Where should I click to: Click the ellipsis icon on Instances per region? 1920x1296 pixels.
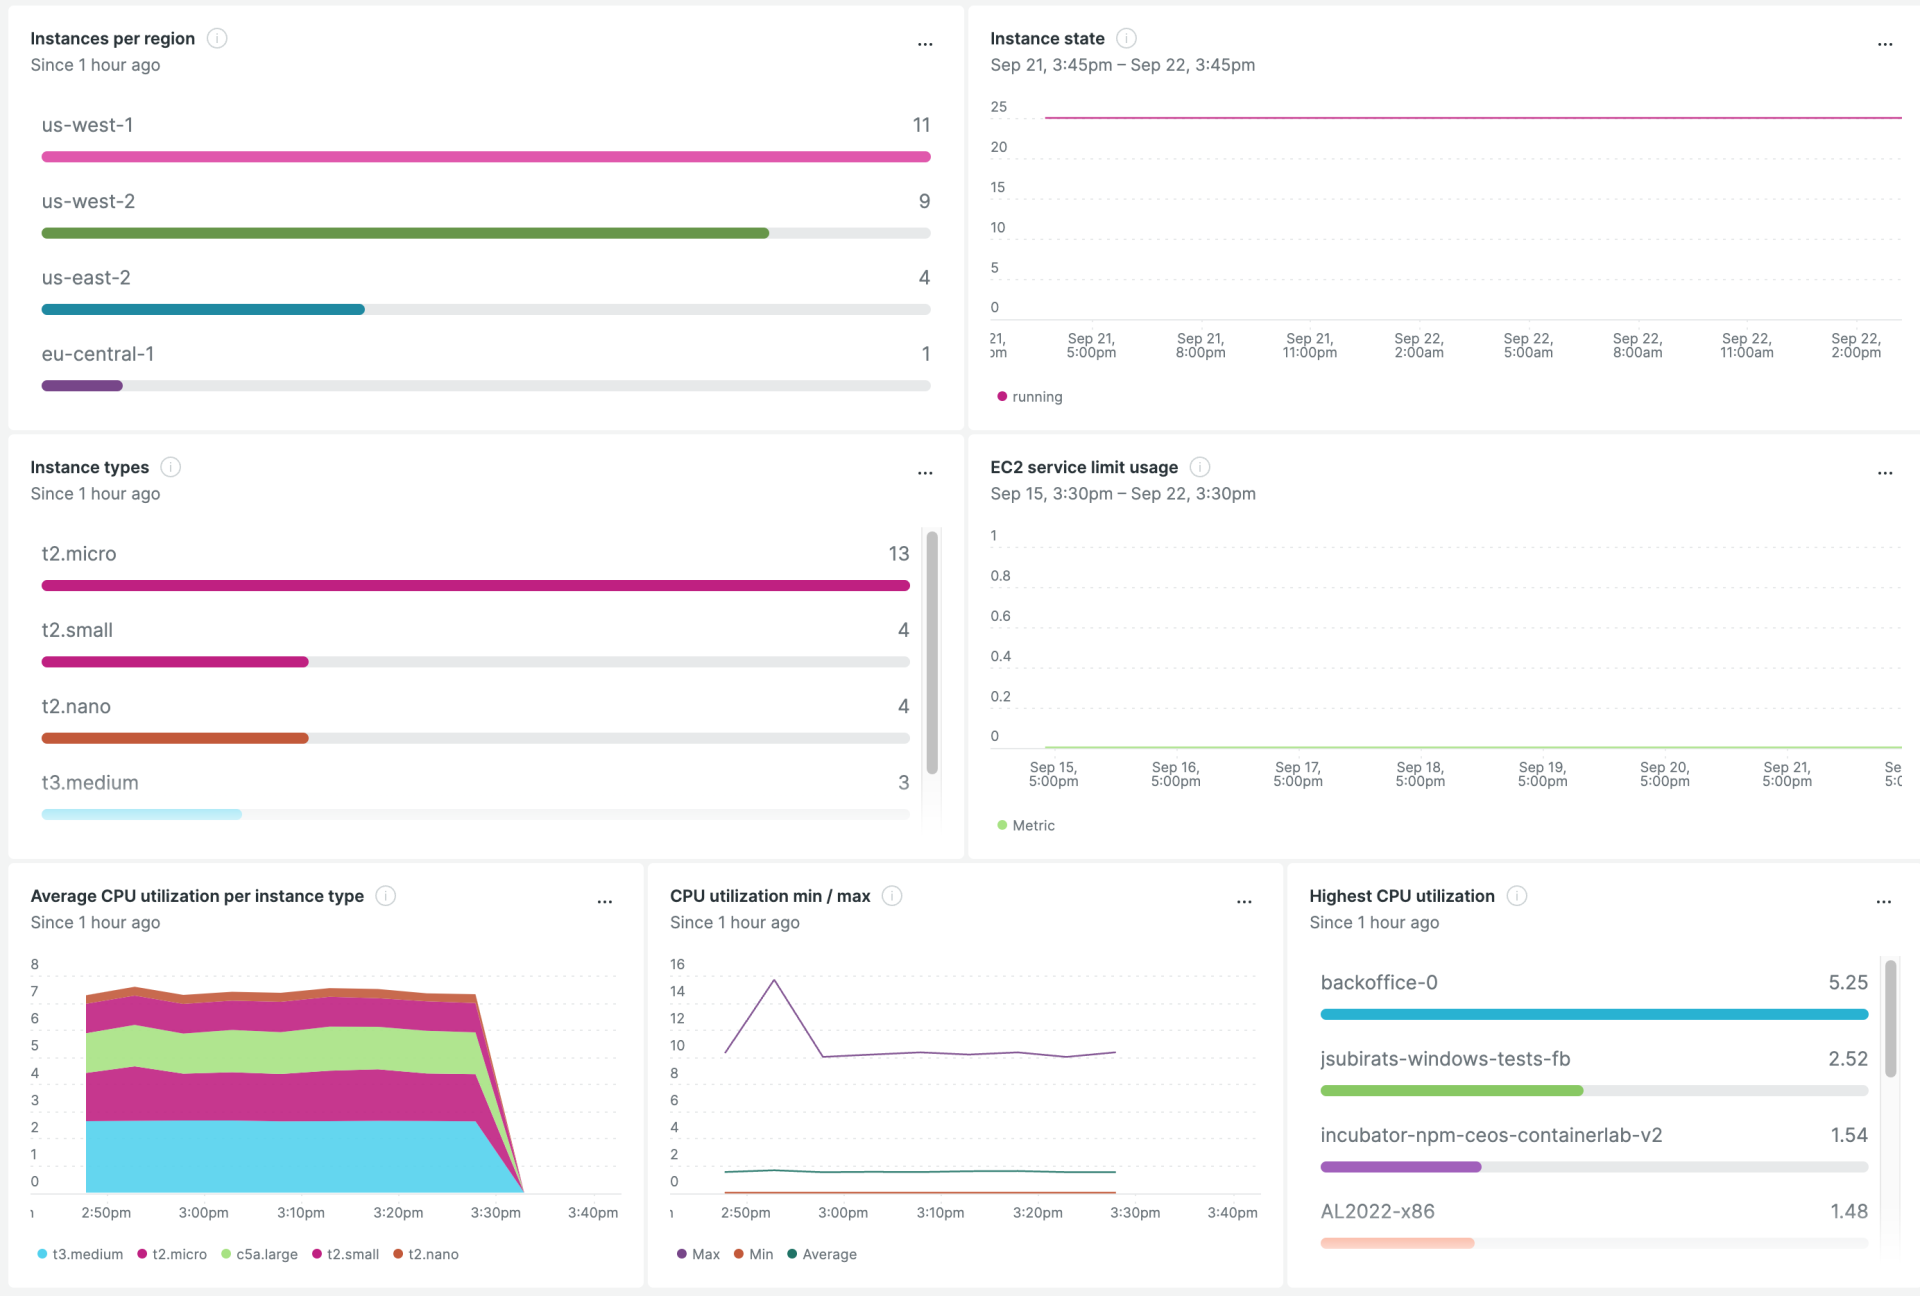click(x=924, y=43)
